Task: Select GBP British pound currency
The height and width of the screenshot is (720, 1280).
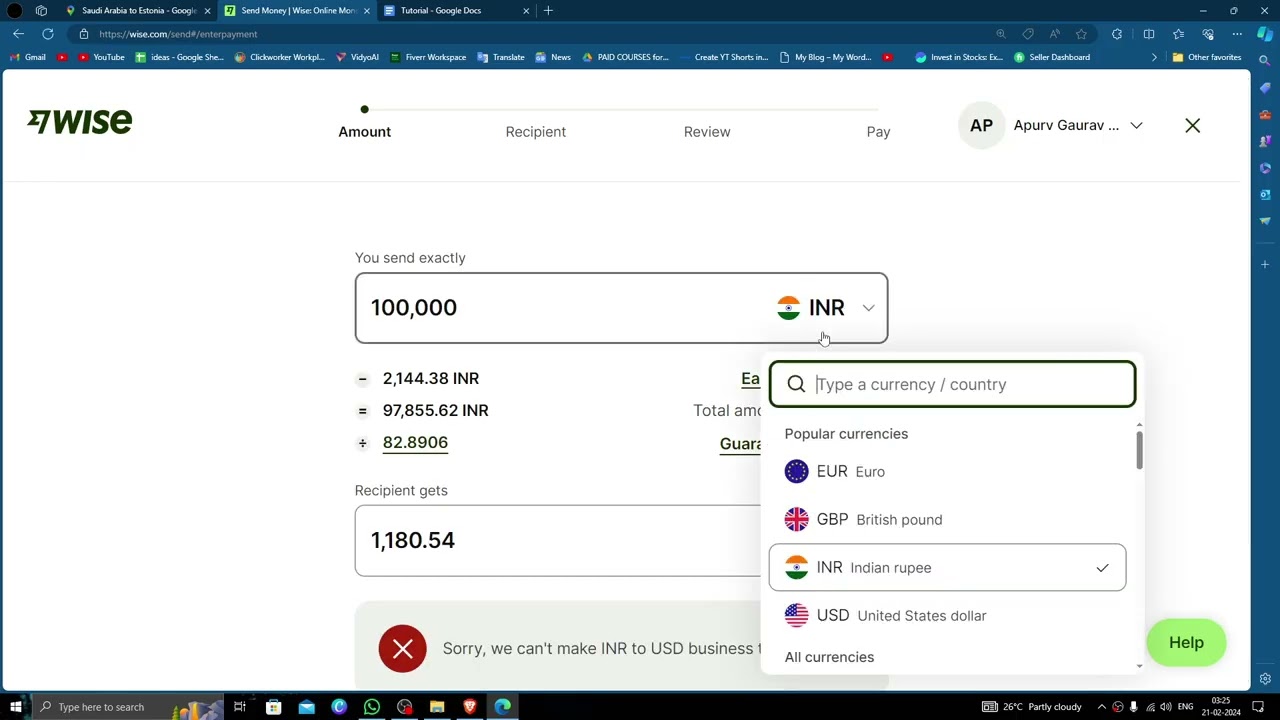Action: [947, 519]
